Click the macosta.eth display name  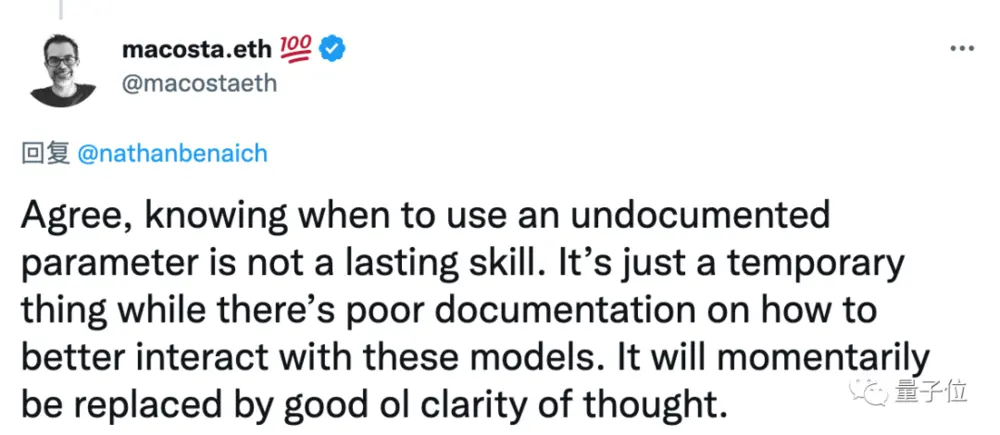tap(196, 50)
